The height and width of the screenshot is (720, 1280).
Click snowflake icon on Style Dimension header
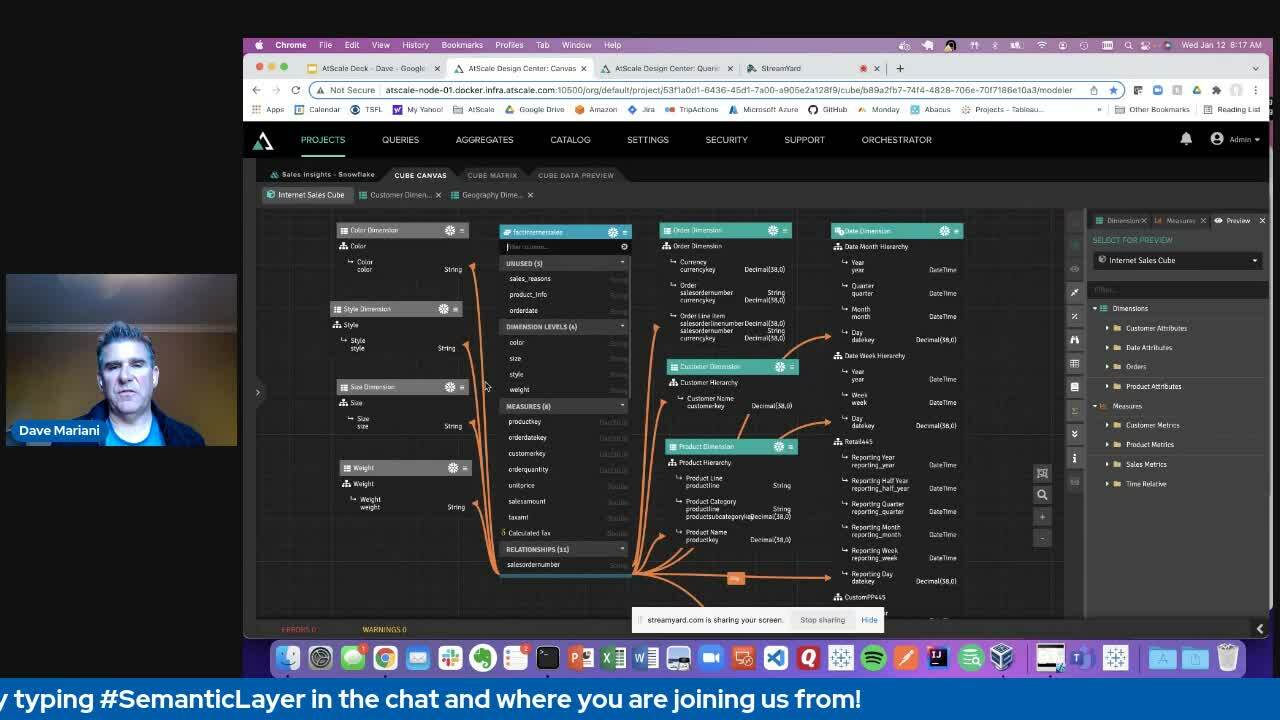443,309
